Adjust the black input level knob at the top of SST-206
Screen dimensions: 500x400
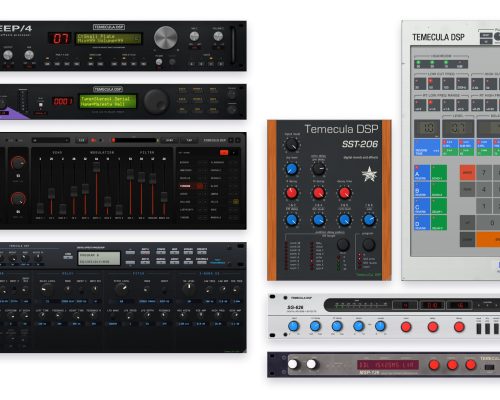click(292, 145)
